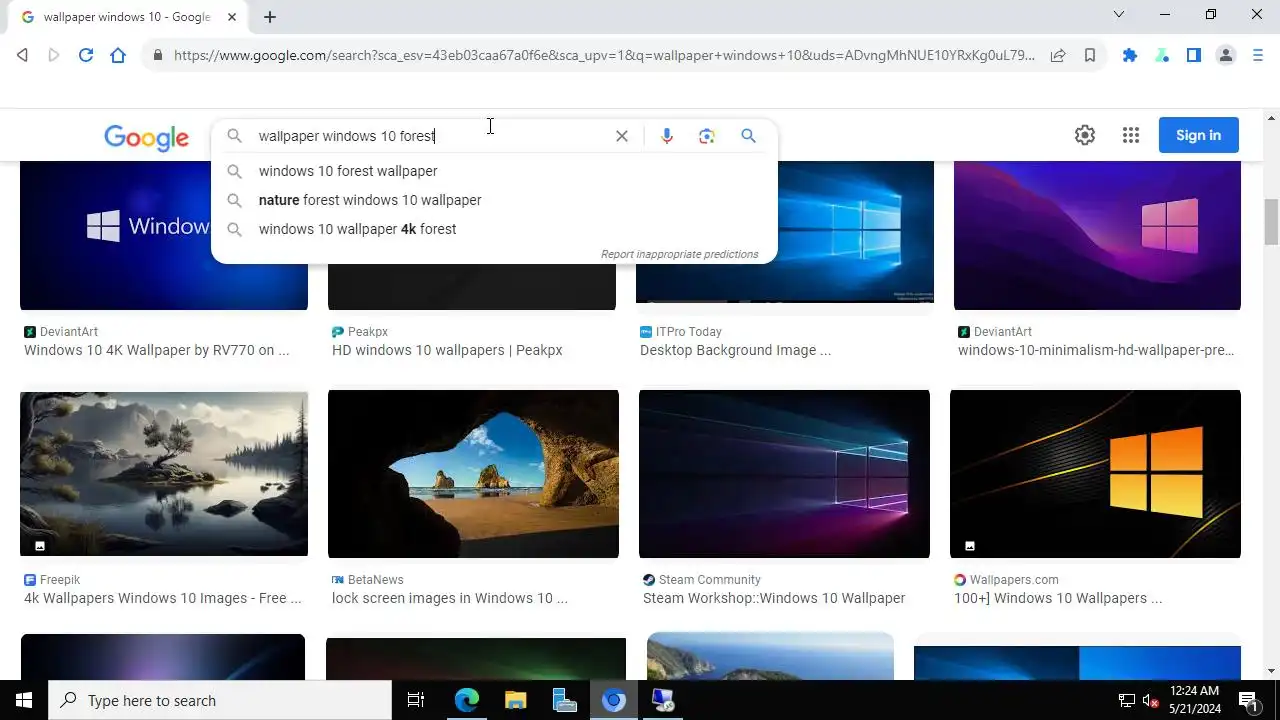Select the 'wallpaper windows 10 - Google' tab
Image resolution: width=1280 pixels, height=720 pixels.
125,17
